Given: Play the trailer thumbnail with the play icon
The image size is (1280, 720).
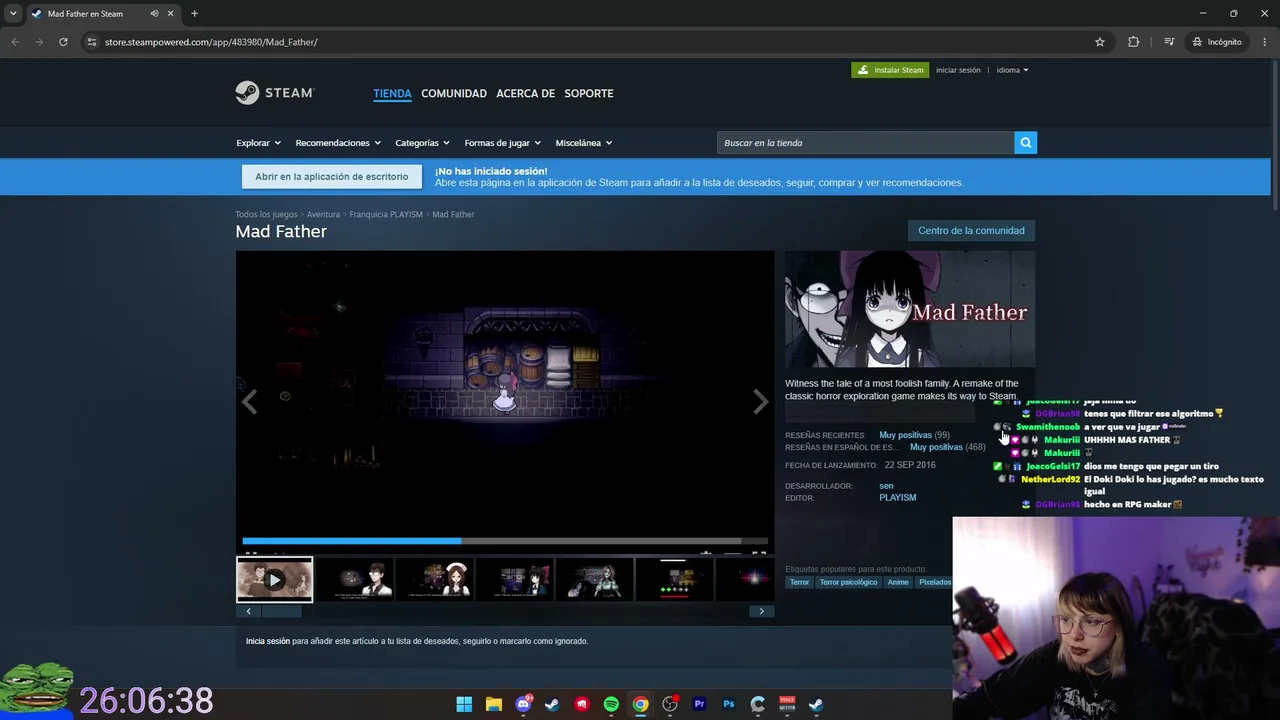Looking at the screenshot, I should click(274, 579).
